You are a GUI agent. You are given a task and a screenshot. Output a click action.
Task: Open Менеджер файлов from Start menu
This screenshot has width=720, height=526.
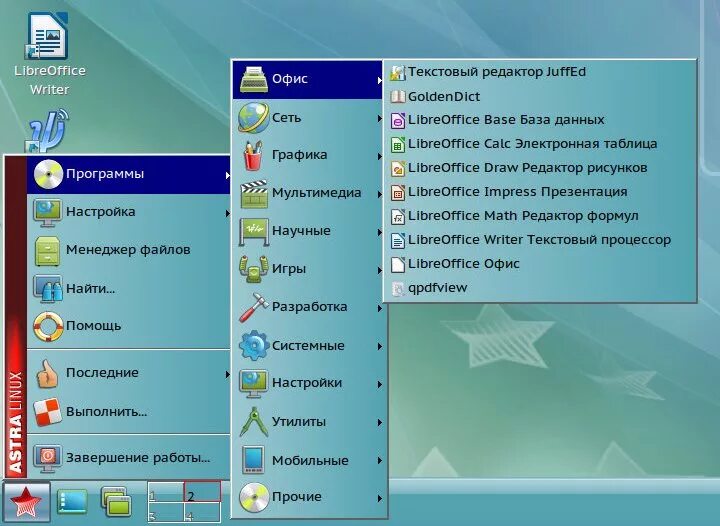(x=129, y=250)
